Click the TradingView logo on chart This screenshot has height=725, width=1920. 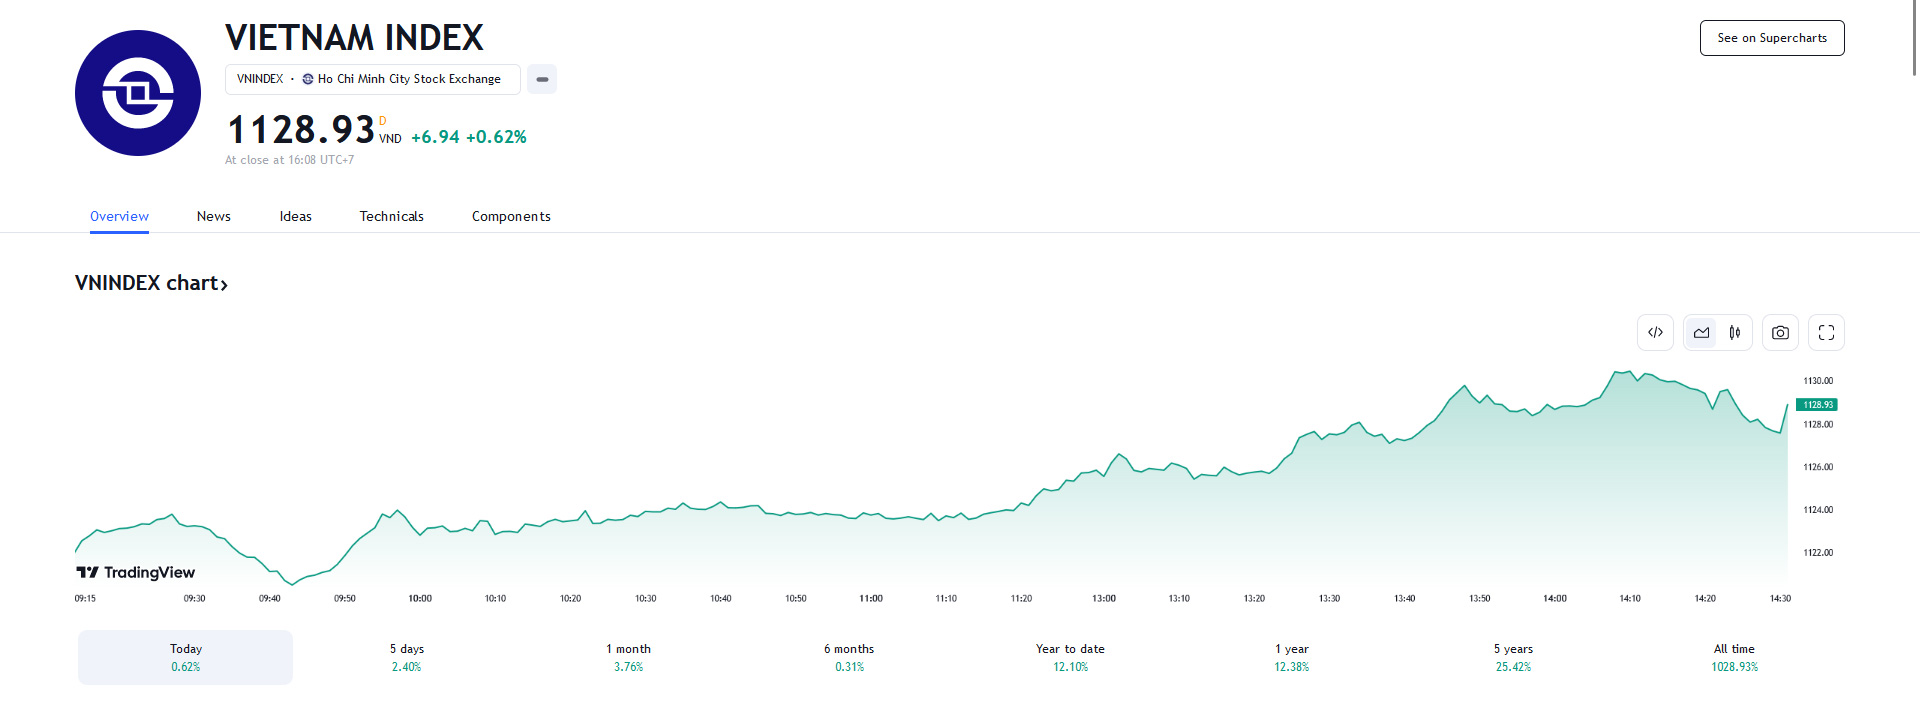pyautogui.click(x=136, y=572)
